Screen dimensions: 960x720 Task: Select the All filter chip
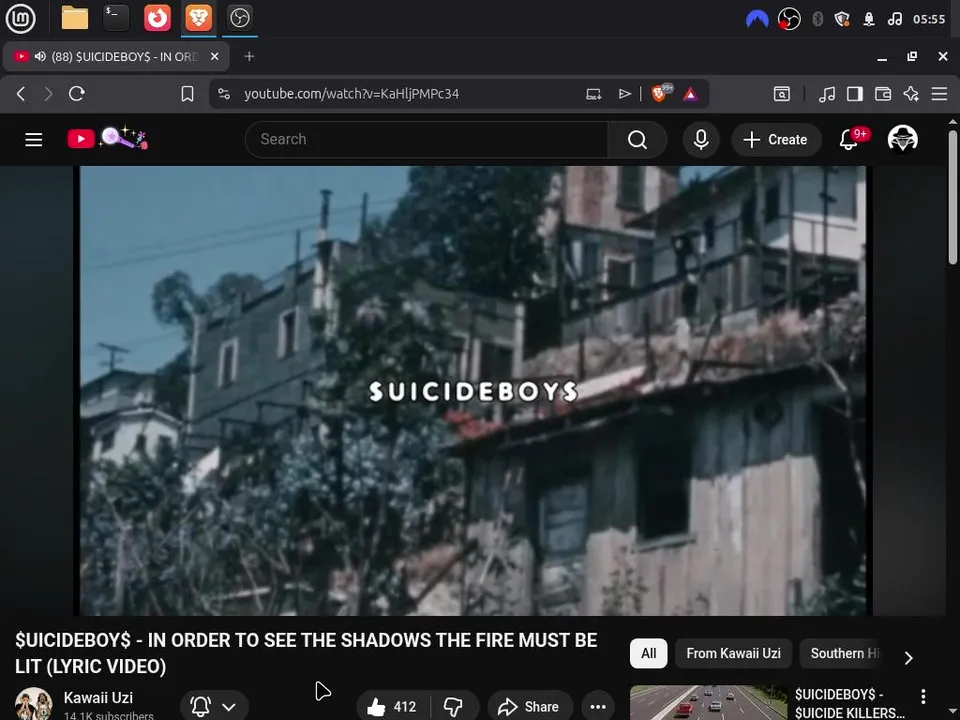(x=648, y=653)
